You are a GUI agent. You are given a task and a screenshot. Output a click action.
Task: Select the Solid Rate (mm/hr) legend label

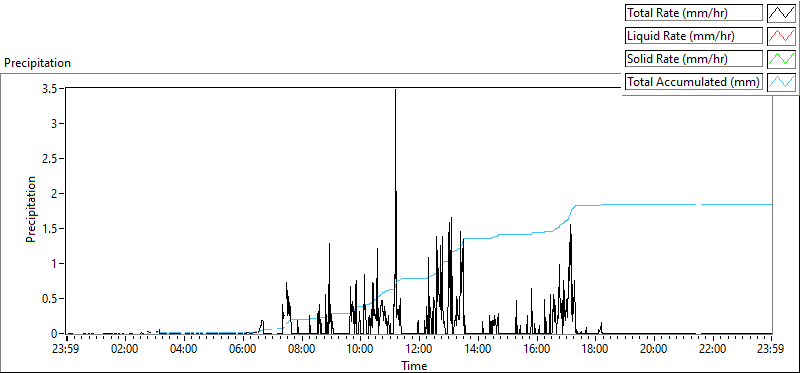(x=694, y=59)
